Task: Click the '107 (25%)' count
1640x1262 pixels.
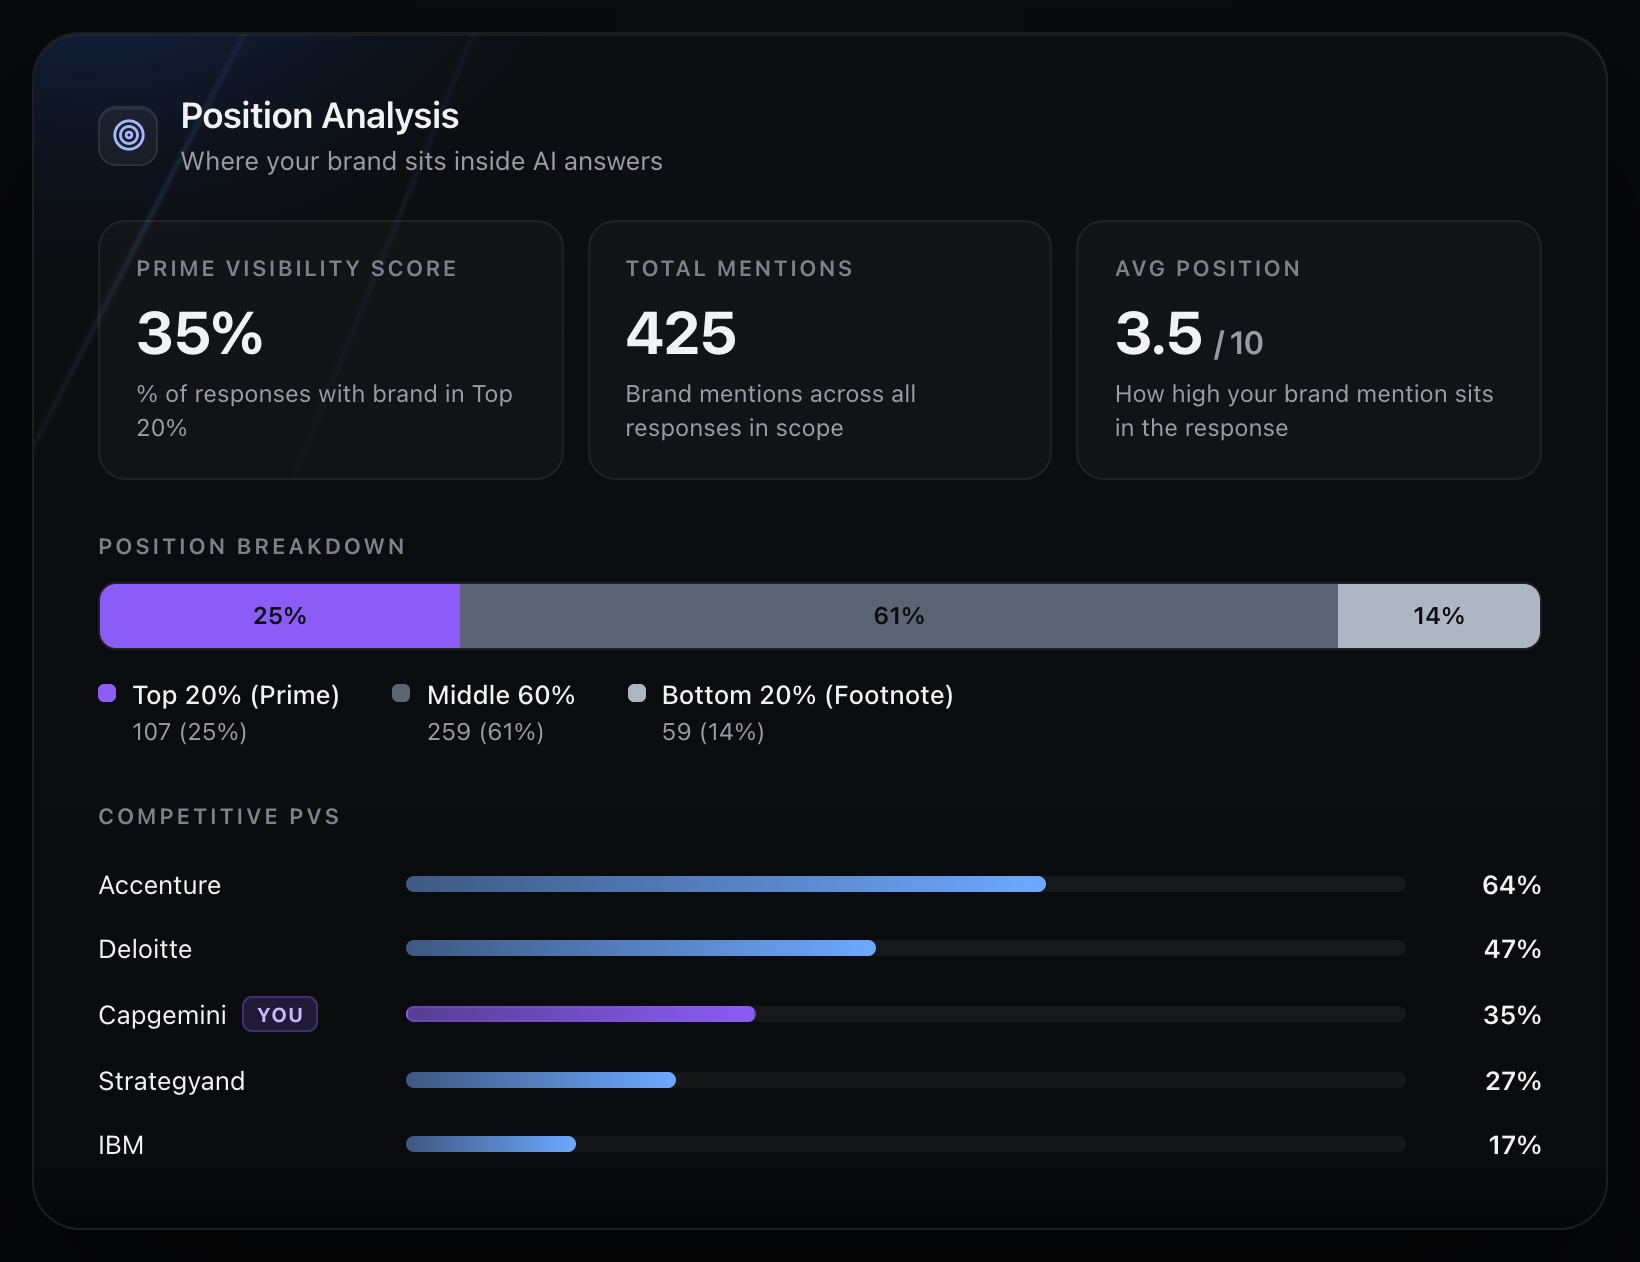Action: coord(190,732)
